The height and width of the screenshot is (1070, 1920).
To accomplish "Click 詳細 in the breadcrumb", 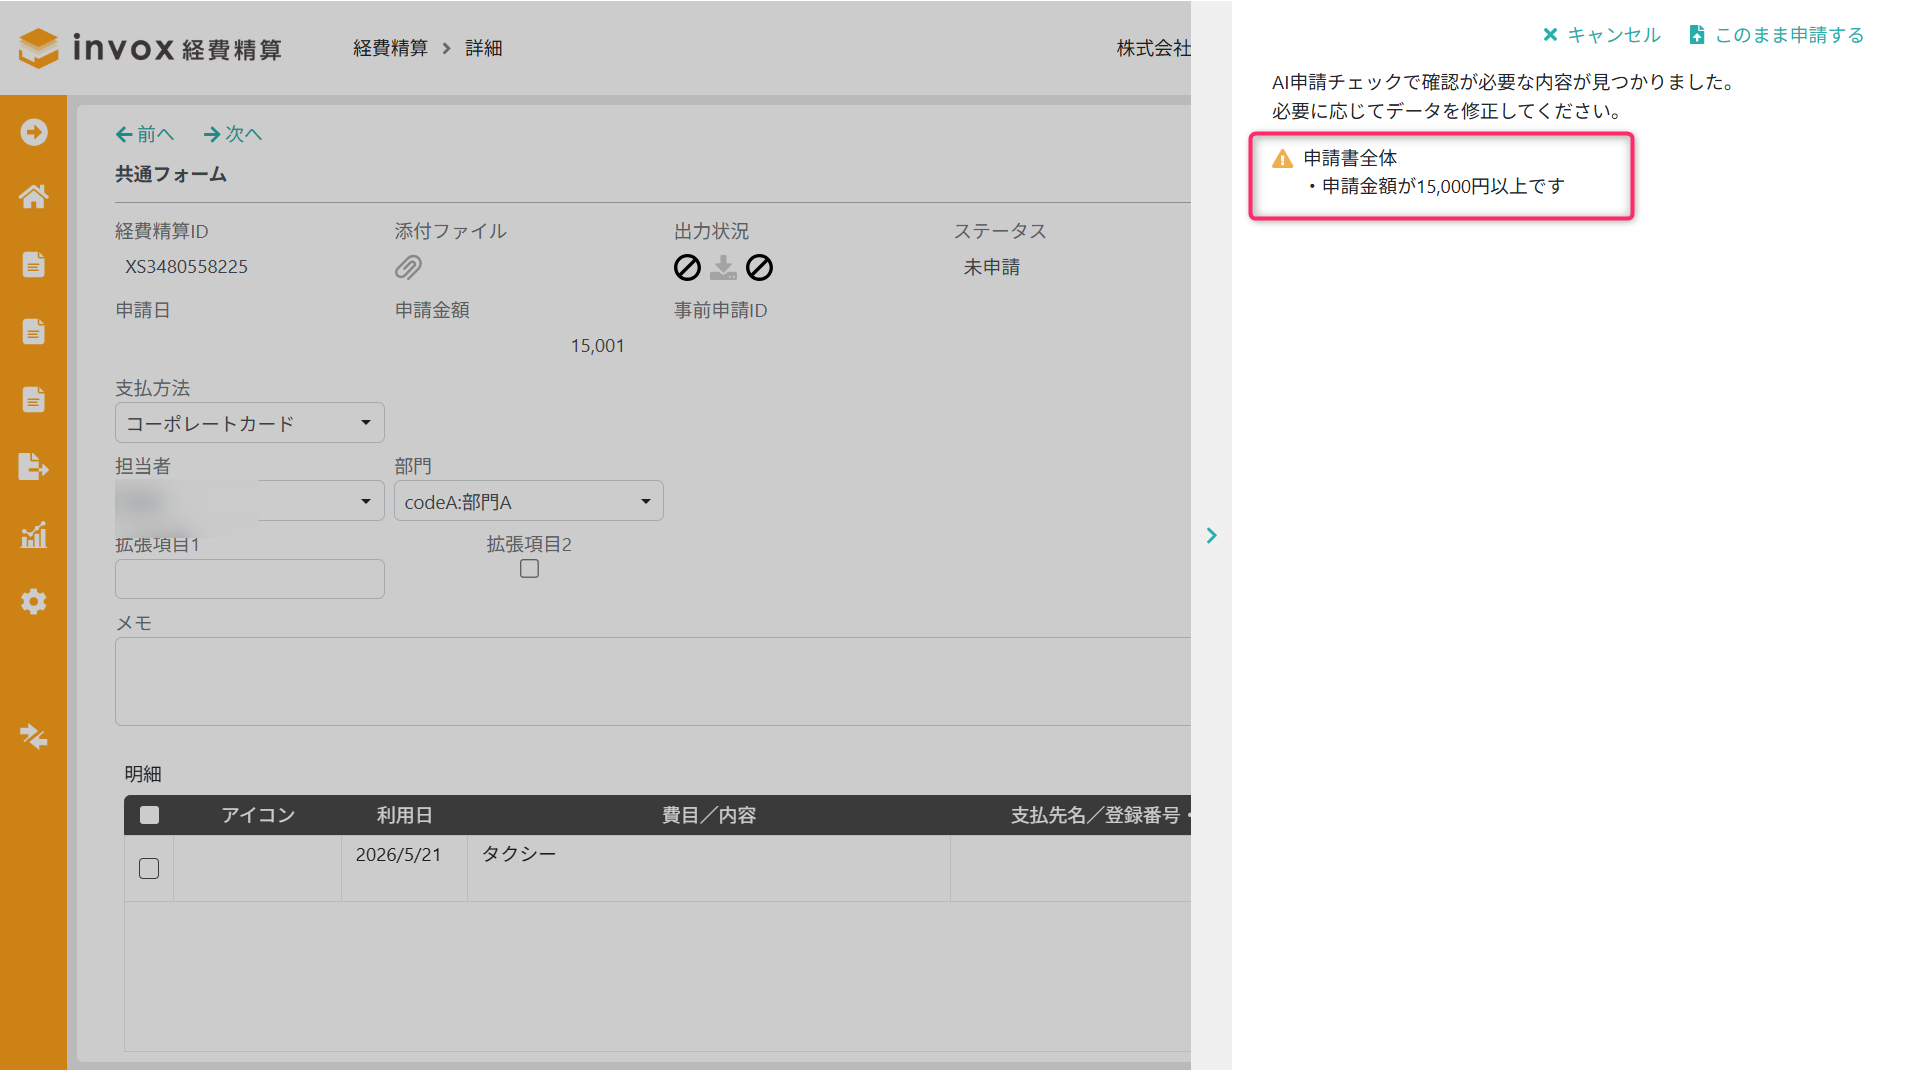I will tap(484, 48).
